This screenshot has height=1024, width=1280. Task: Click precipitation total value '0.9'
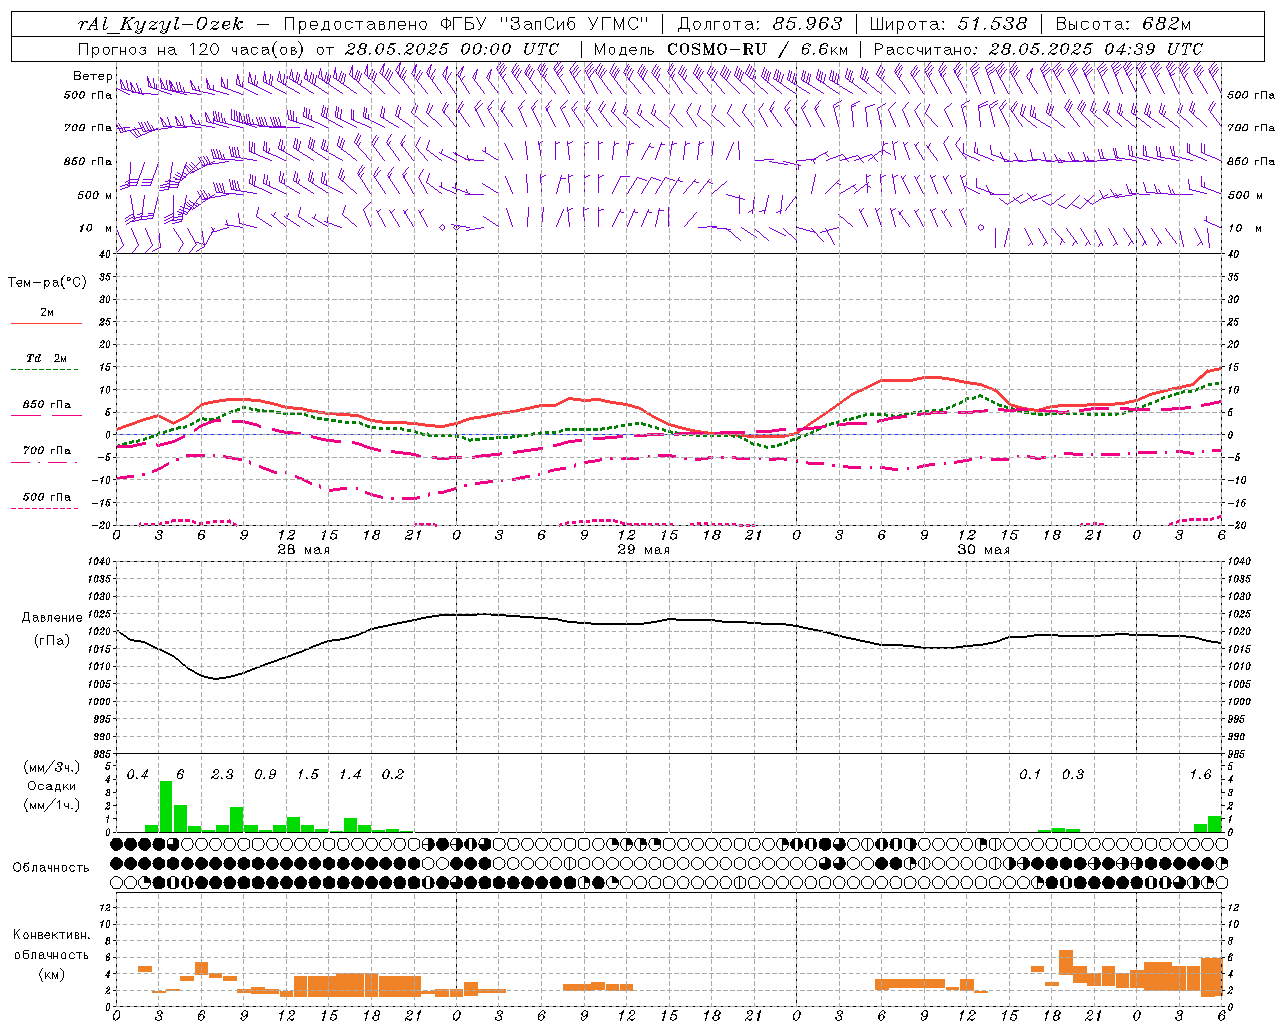(x=265, y=775)
